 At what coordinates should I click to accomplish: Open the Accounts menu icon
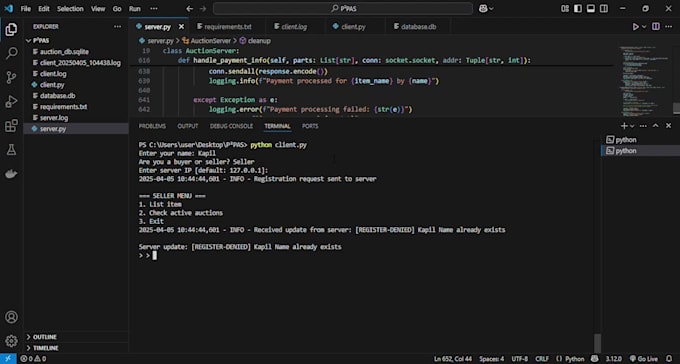pyautogui.click(x=11, y=317)
